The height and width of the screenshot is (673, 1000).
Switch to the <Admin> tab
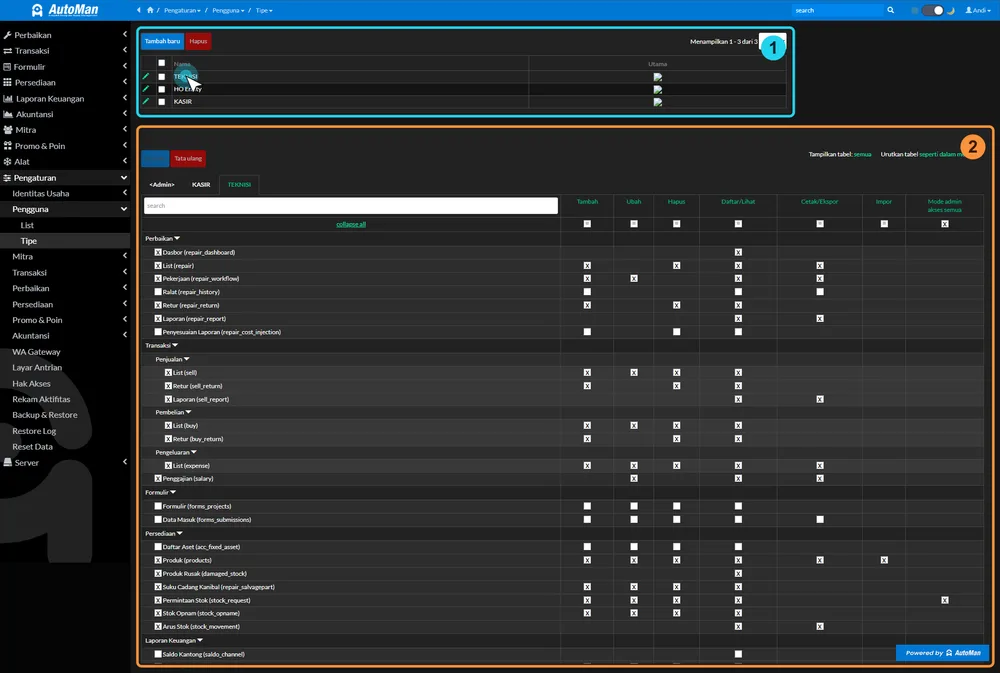[x=162, y=184]
